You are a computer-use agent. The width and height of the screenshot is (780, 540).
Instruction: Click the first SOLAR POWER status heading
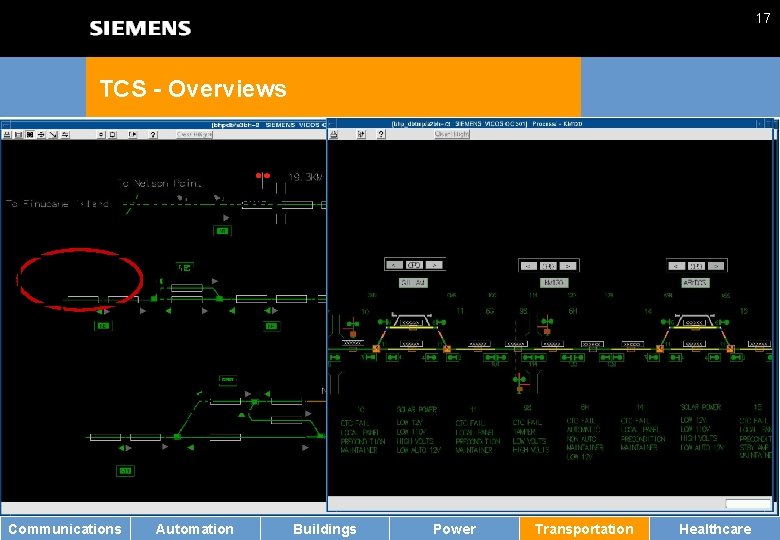pyautogui.click(x=416, y=409)
